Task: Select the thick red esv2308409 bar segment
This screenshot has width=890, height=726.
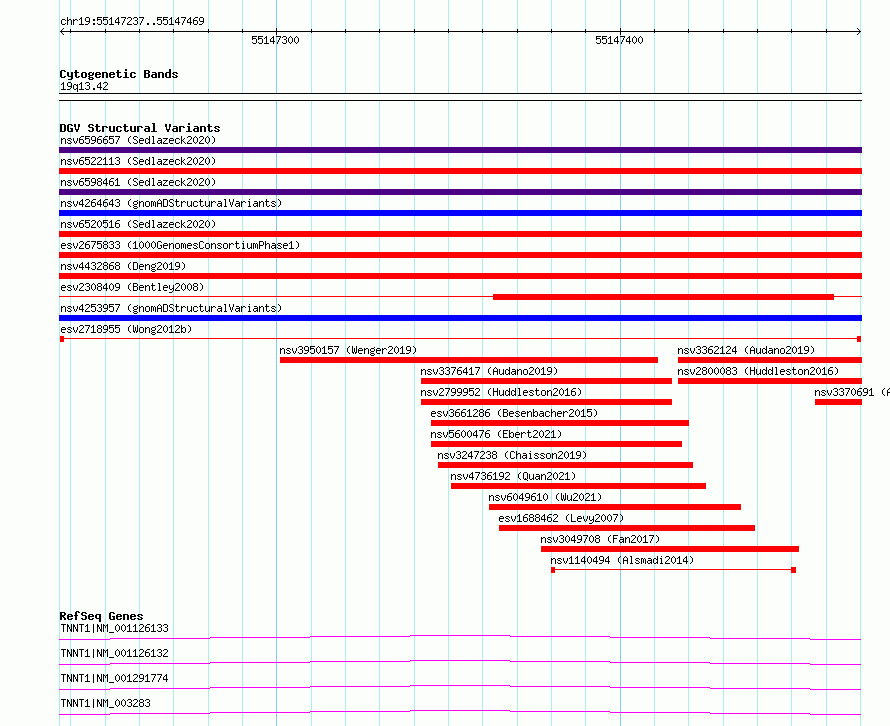Action: pos(664,297)
